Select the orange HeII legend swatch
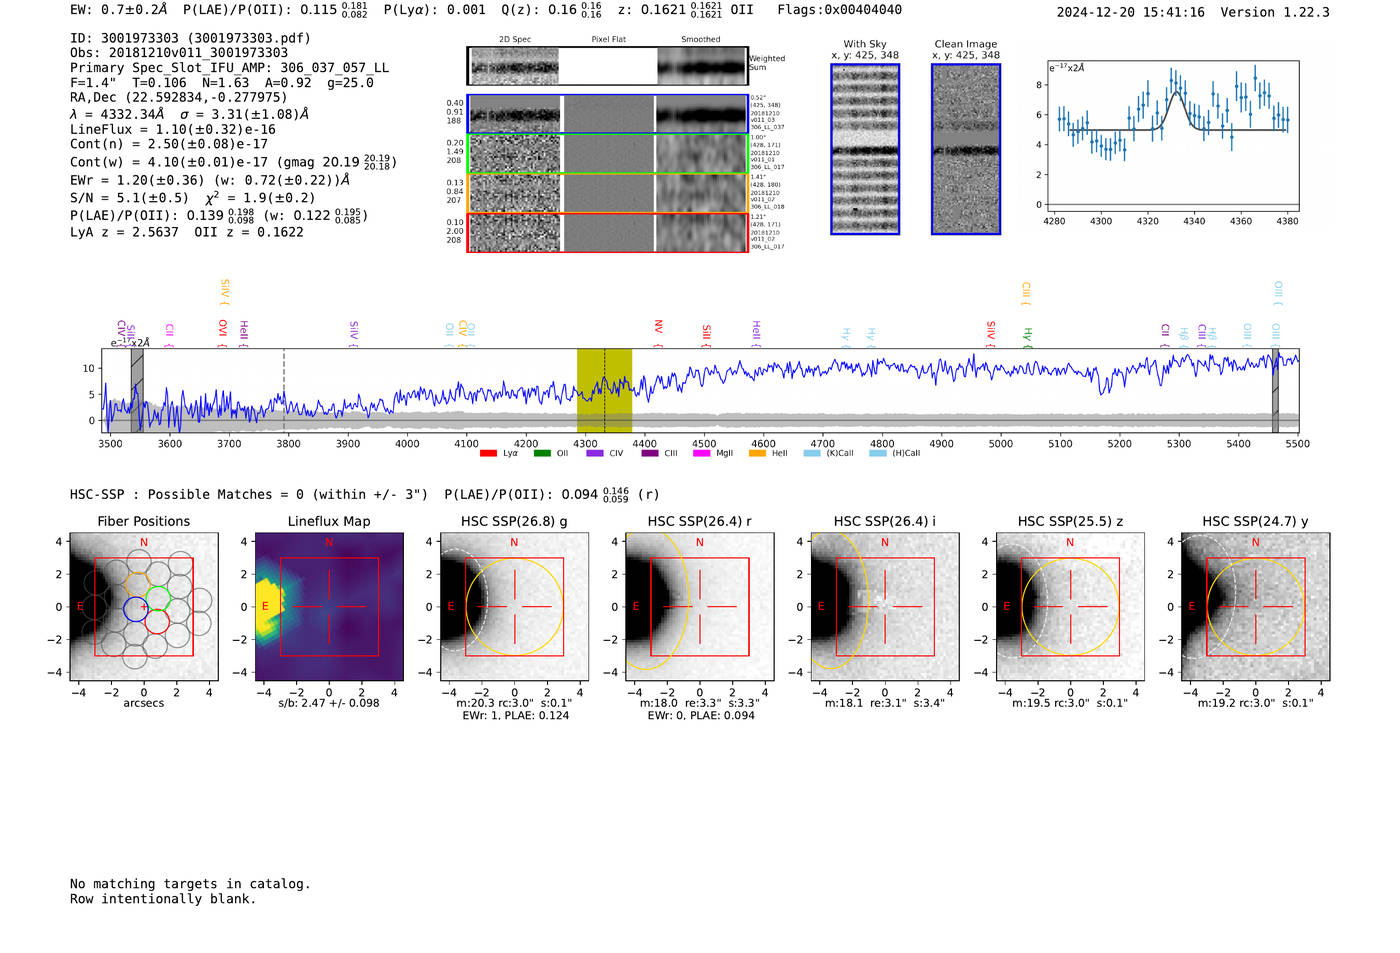Image resolution: width=1400 pixels, height=953 pixels. pyautogui.click(x=757, y=454)
